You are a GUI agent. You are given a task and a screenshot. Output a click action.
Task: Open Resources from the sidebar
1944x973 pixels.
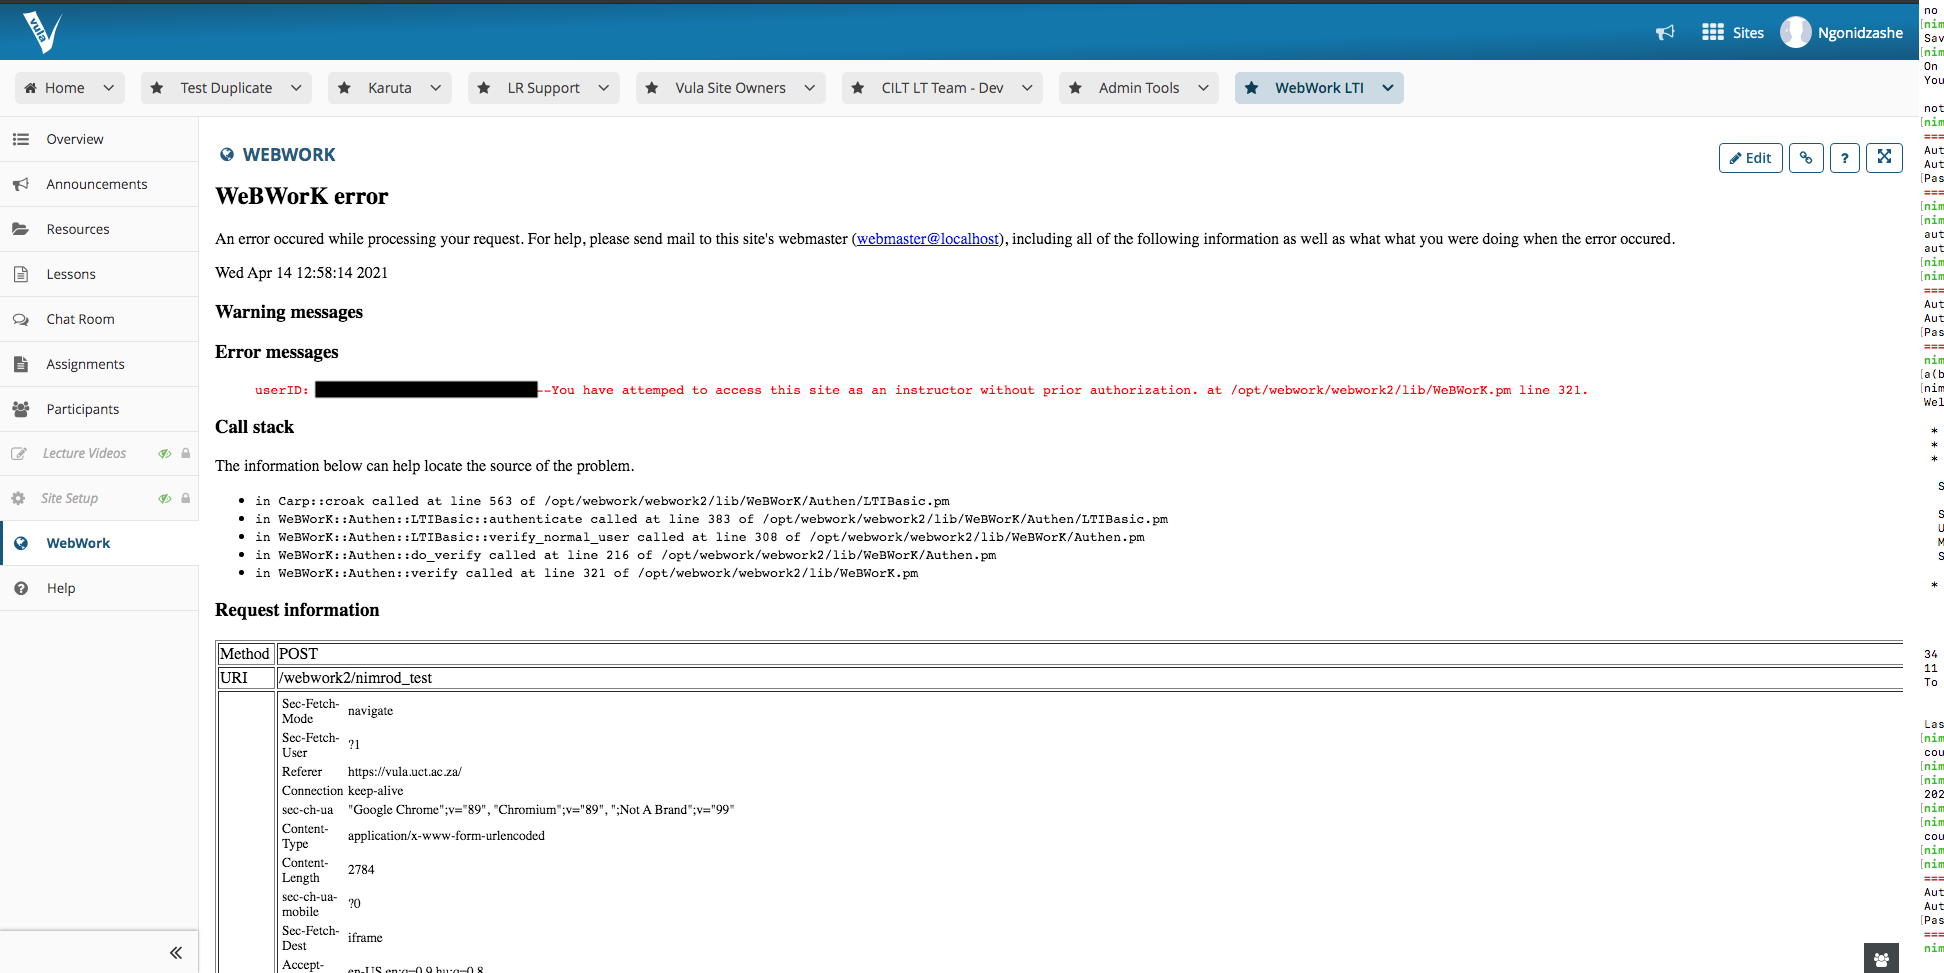(x=99, y=229)
